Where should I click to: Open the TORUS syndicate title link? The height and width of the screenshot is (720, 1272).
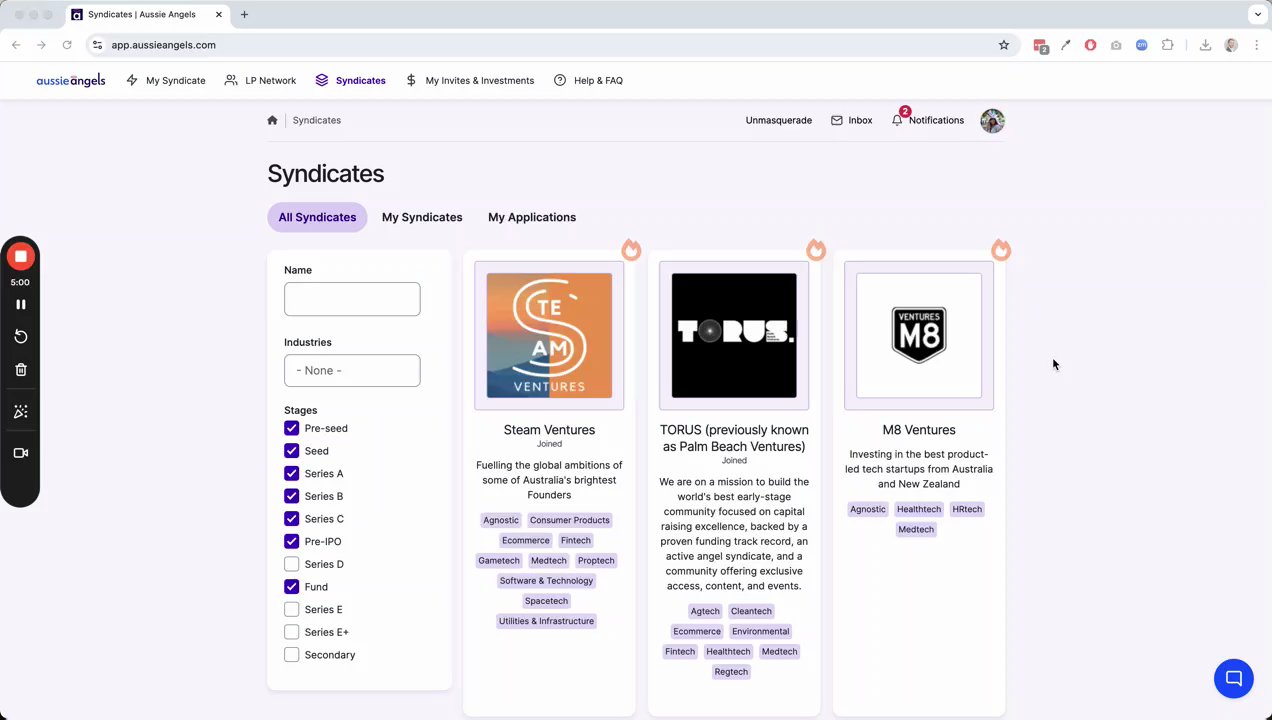[734, 438]
